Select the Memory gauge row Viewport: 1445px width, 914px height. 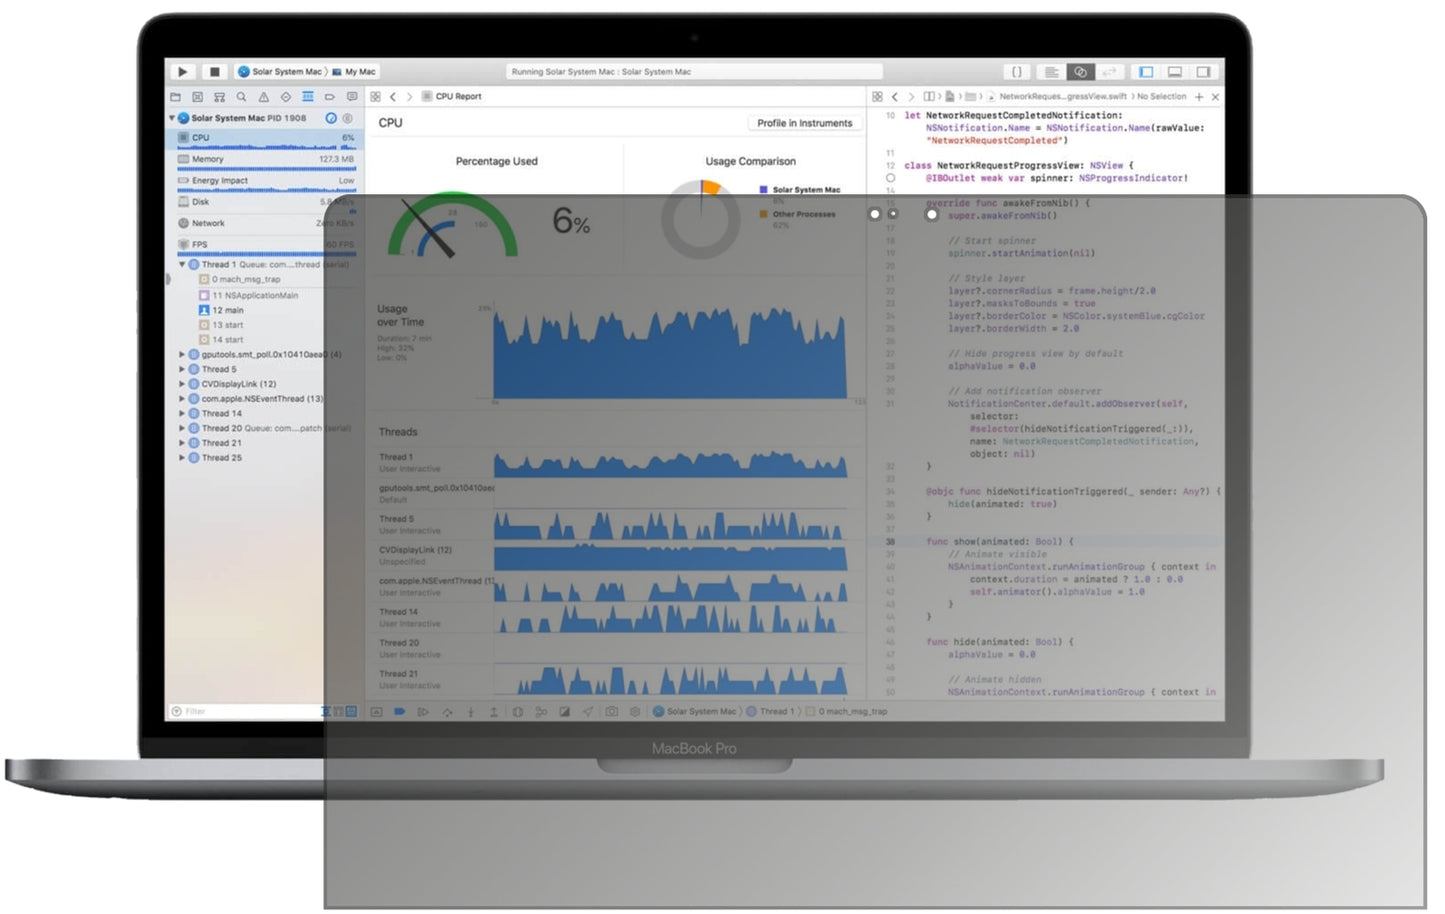point(266,159)
